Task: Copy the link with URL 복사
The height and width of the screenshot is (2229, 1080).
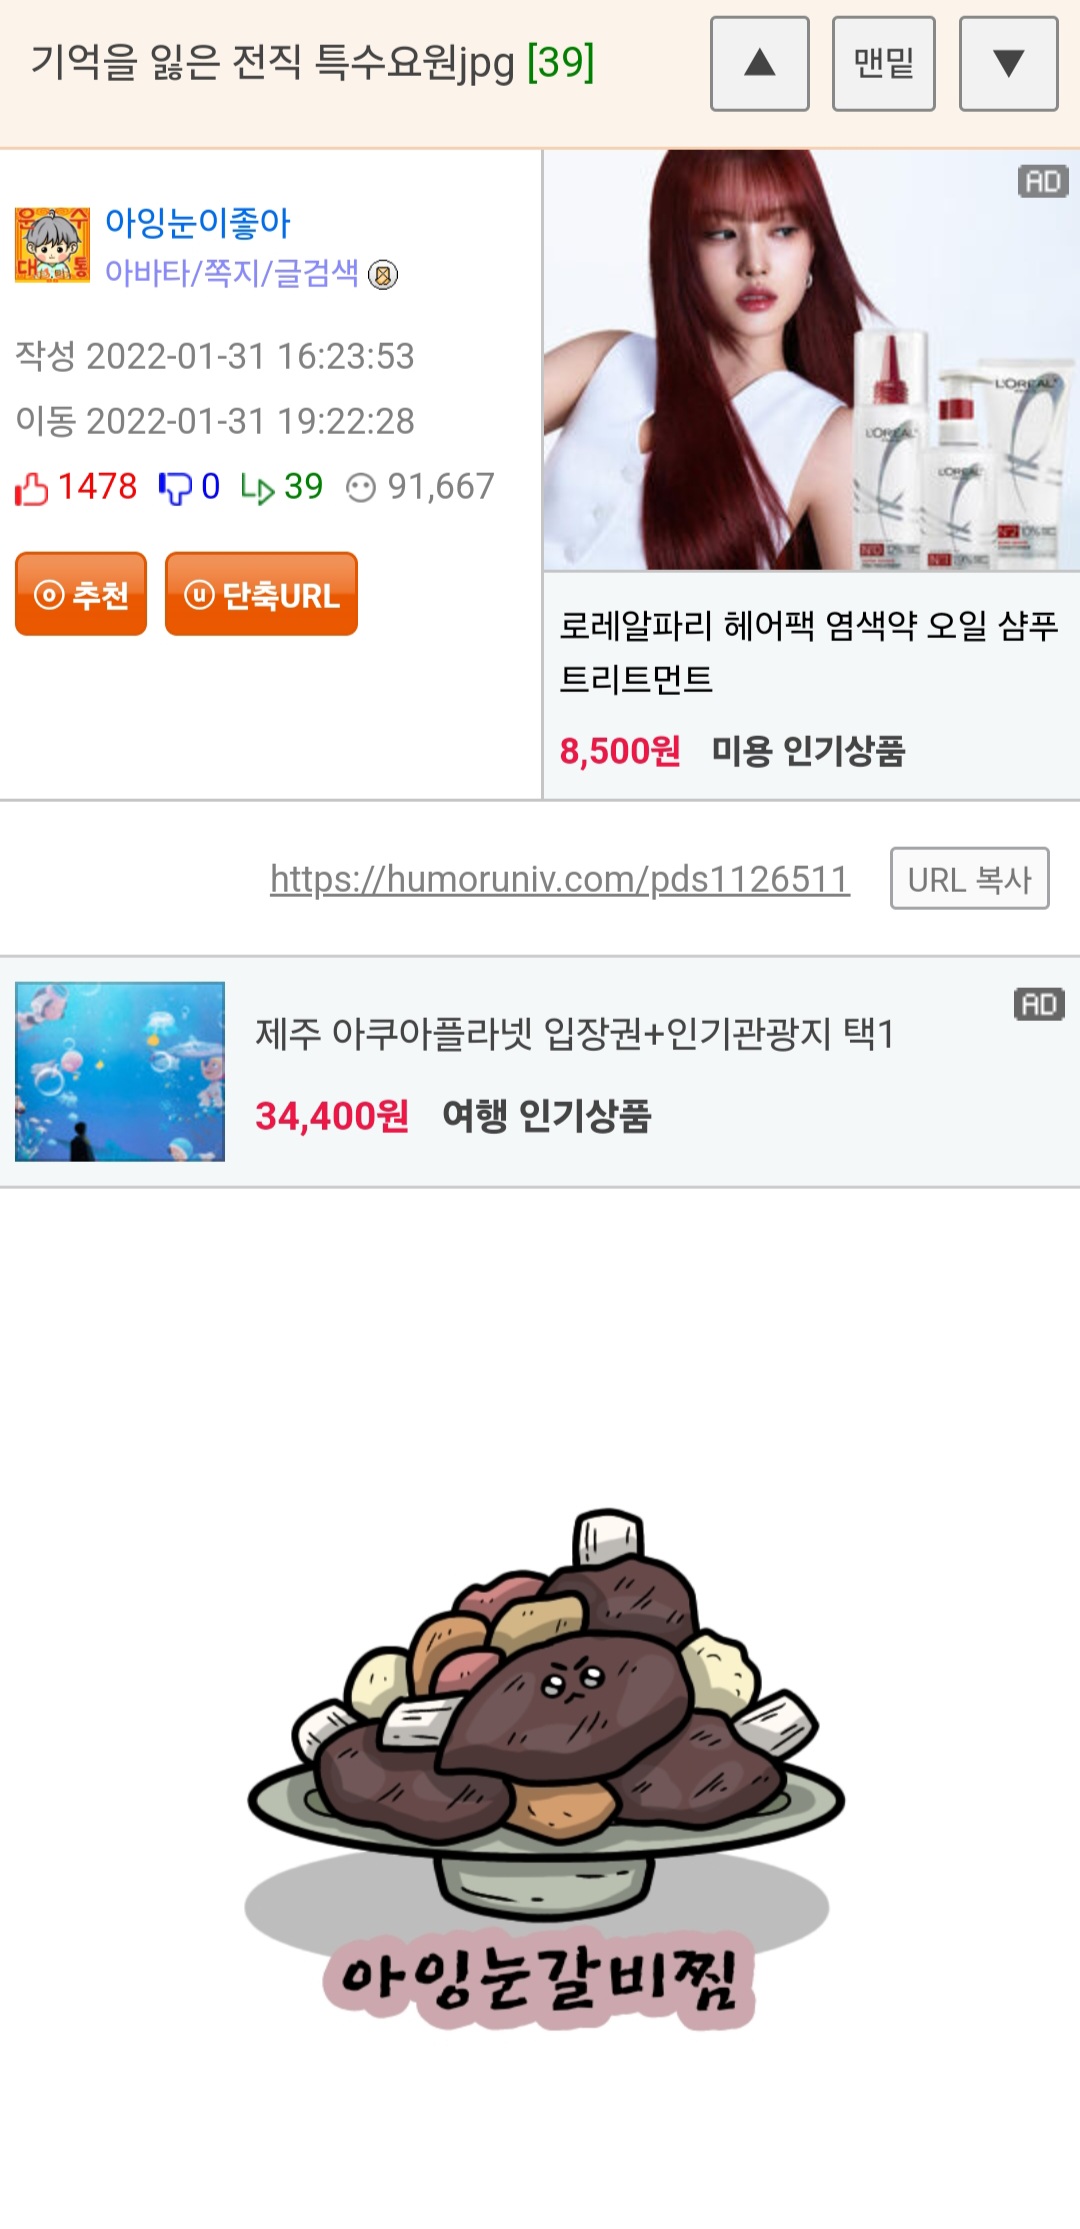Action: click(970, 879)
